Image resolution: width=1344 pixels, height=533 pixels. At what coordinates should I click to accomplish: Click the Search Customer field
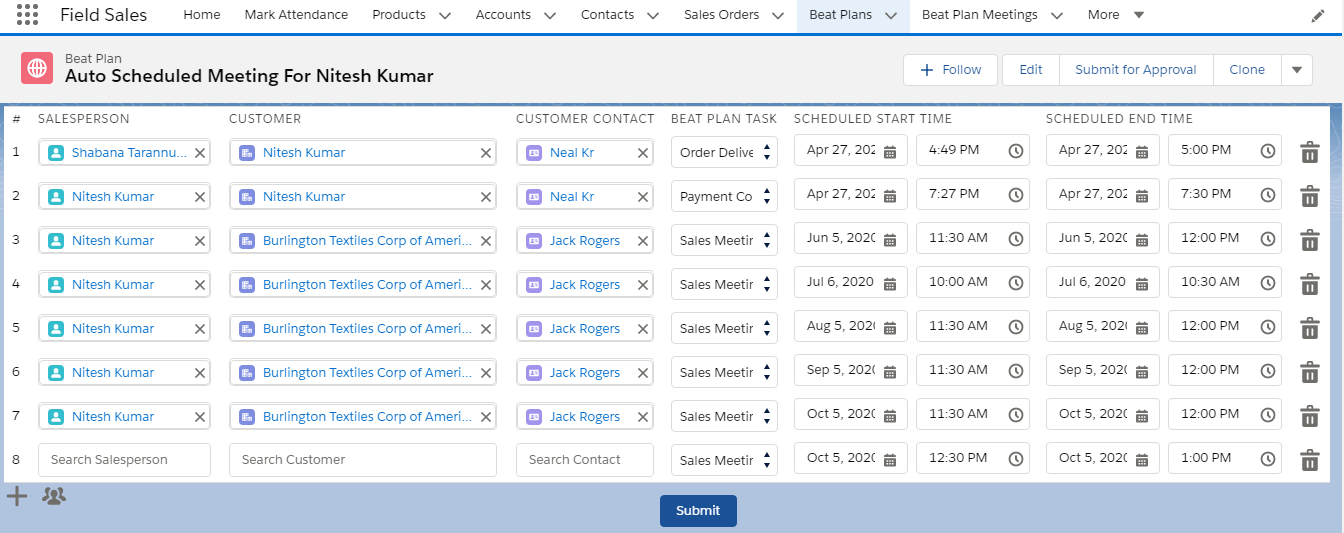coord(363,460)
